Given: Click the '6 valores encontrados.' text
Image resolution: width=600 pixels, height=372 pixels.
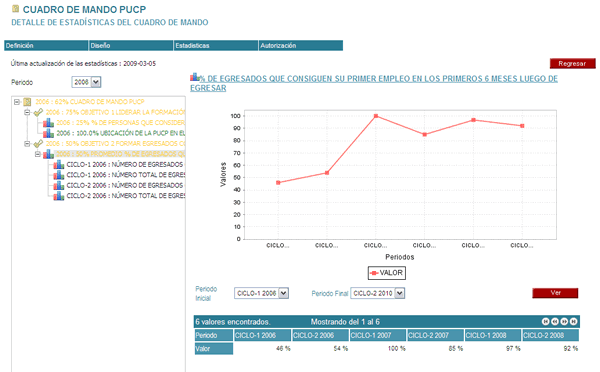Looking at the screenshot, I should point(233,322).
